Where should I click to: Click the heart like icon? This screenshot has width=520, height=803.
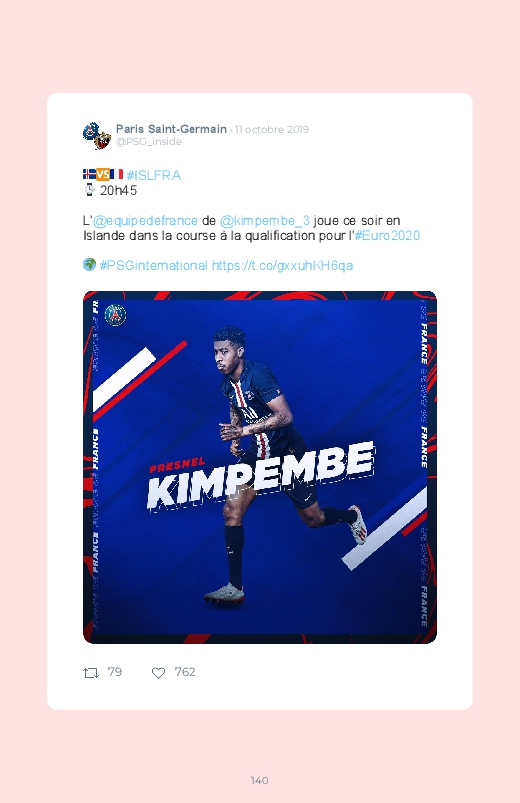158,673
